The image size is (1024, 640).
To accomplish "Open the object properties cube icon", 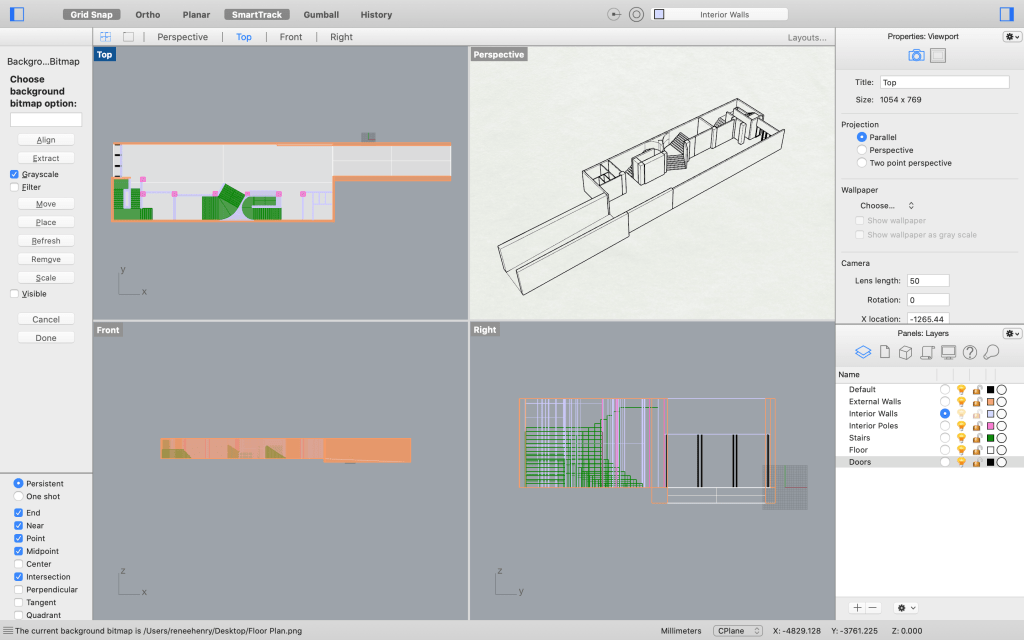I will [x=905, y=352].
